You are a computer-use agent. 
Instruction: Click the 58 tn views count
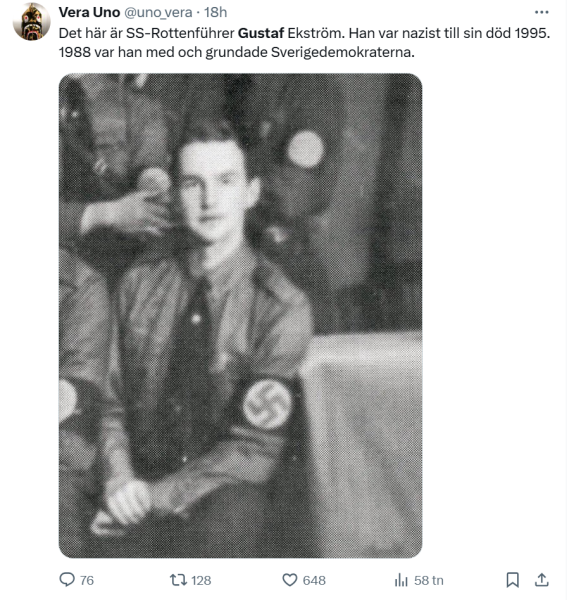tap(429, 580)
